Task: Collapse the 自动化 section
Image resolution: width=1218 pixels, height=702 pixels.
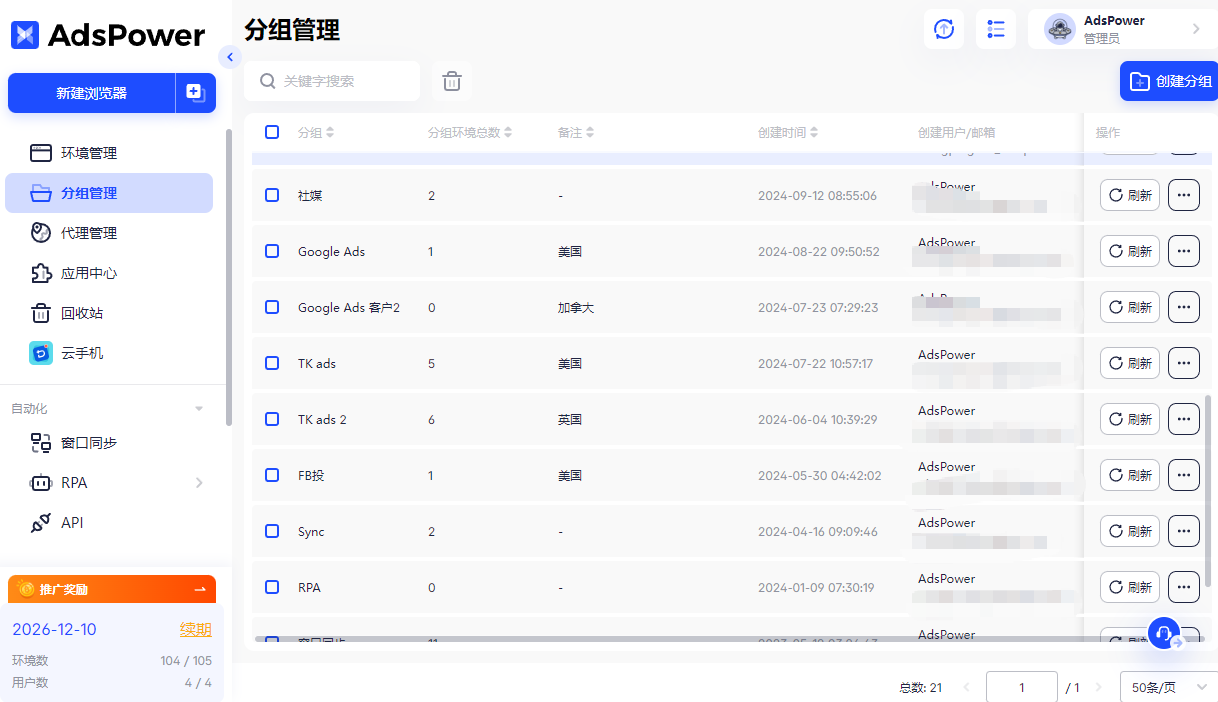Action: 199,409
